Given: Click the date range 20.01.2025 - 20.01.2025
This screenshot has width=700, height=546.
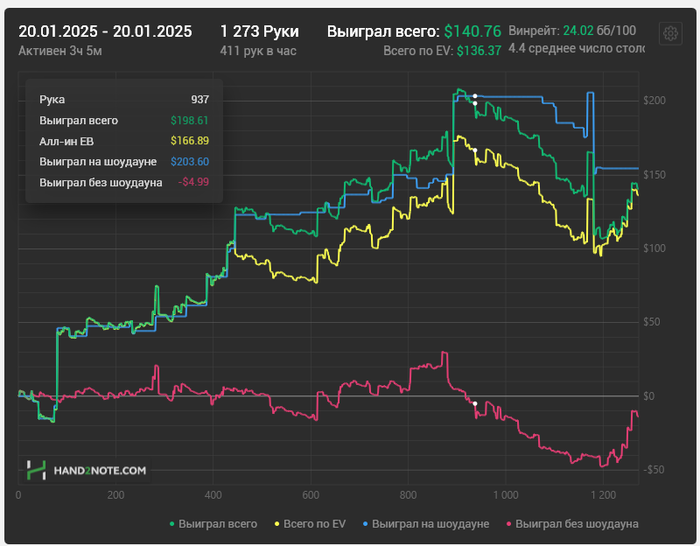Looking at the screenshot, I should 105,32.
